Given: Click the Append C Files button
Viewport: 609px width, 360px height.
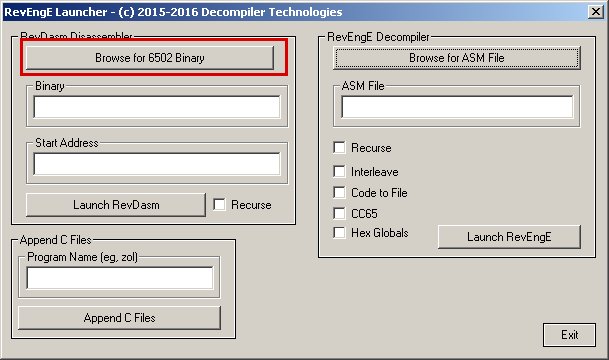Looking at the screenshot, I should [119, 318].
